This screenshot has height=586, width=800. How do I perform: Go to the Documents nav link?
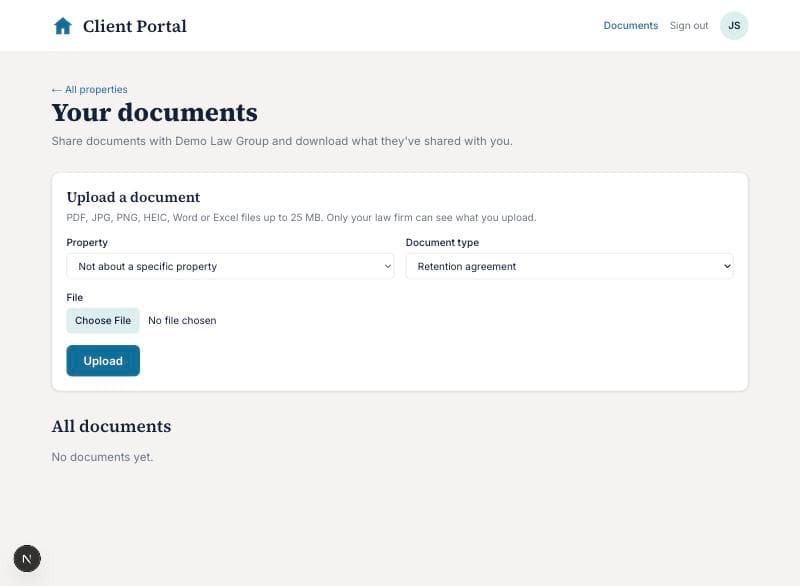(631, 26)
